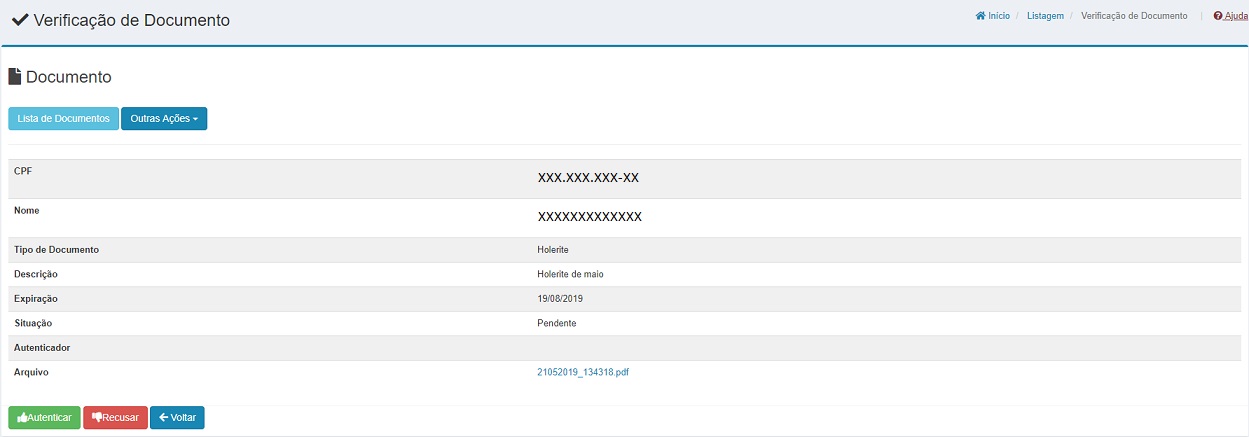Click the Pendente status value

point(557,323)
